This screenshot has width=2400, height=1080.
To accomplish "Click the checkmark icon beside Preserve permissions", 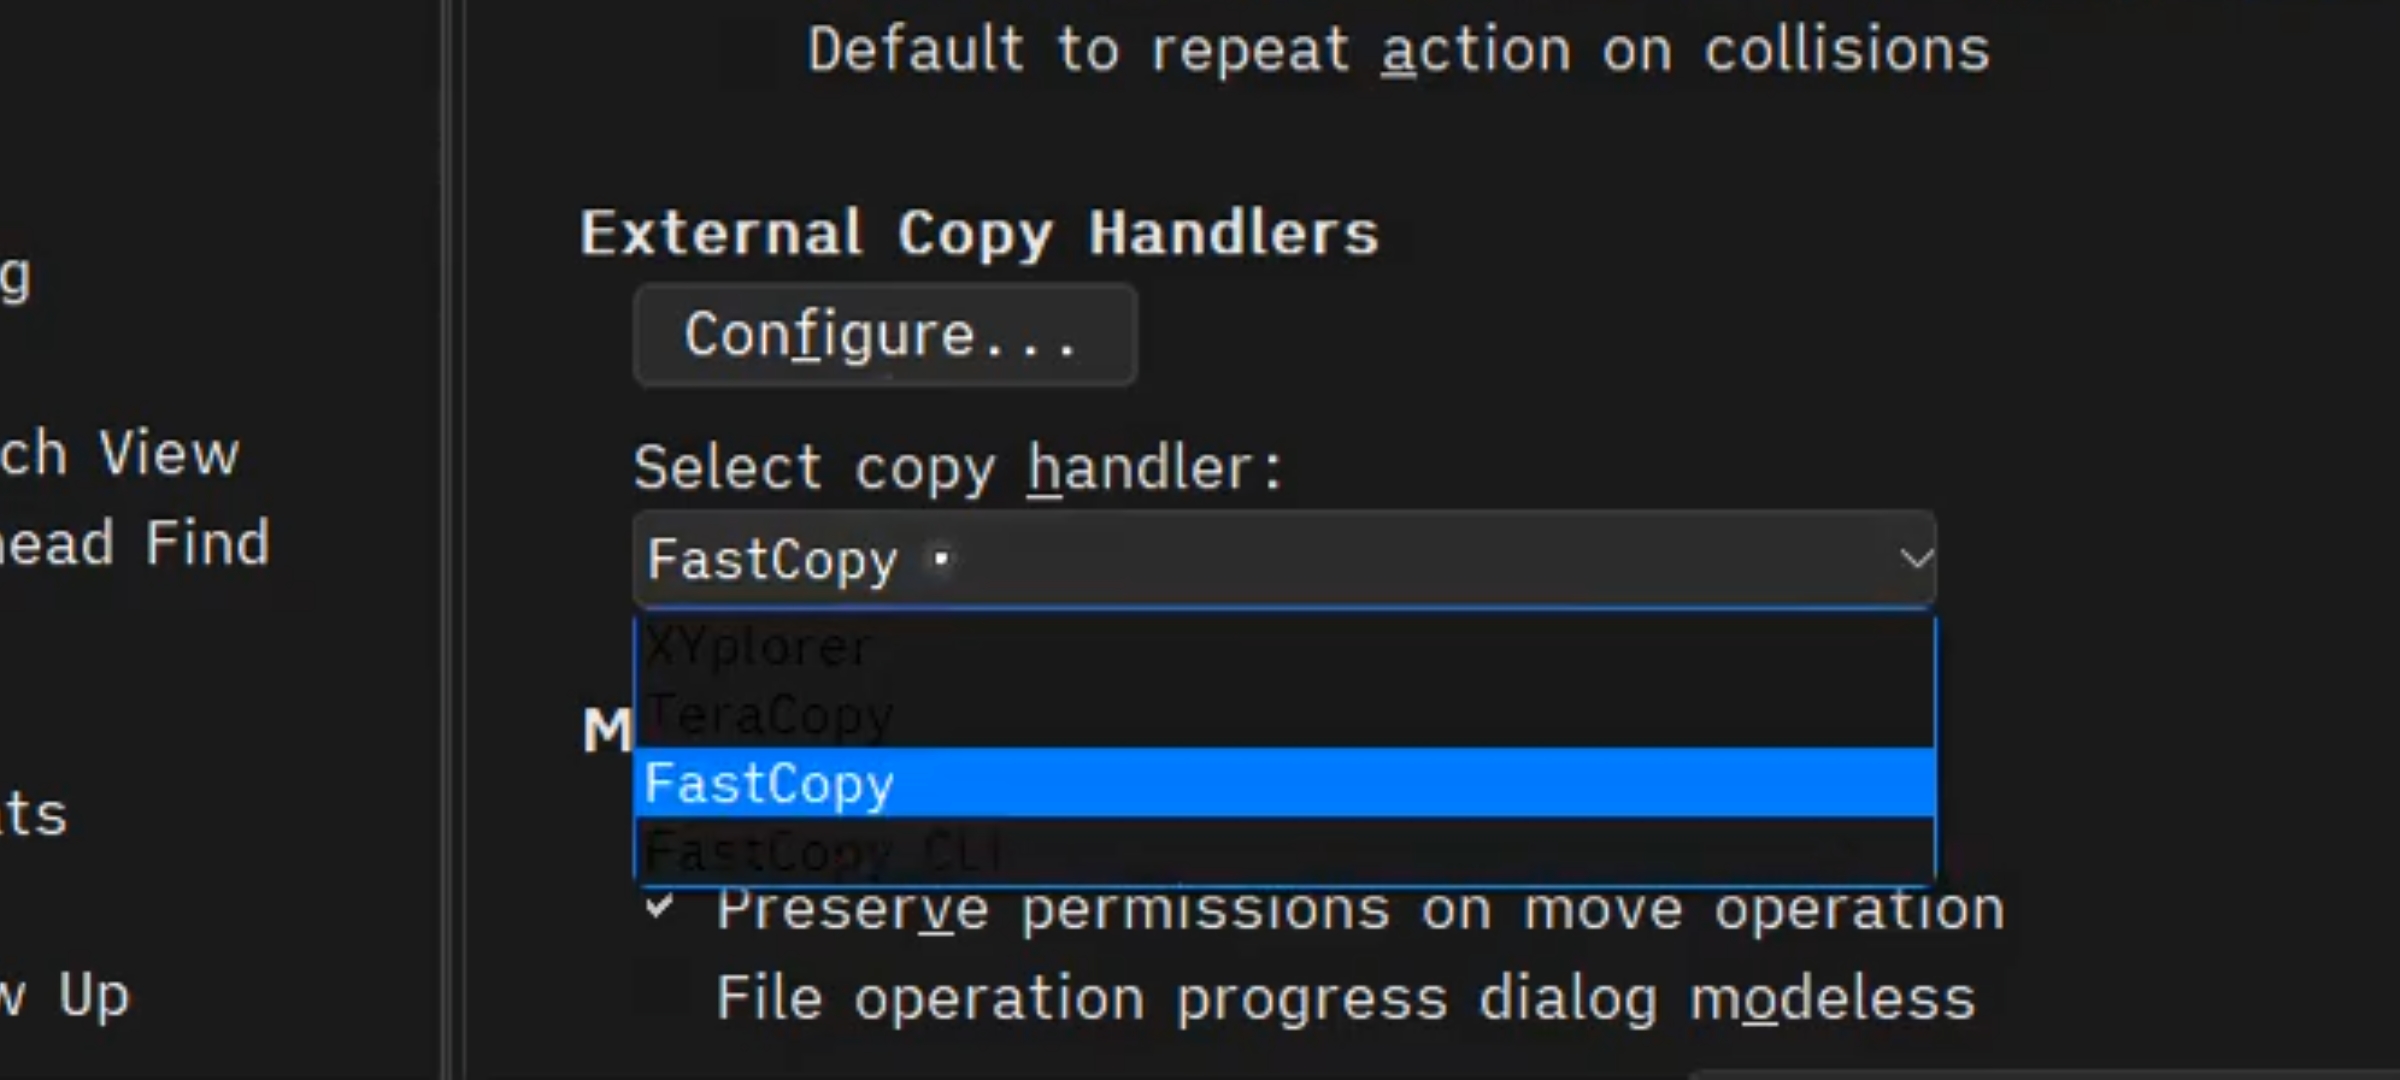I will pos(659,908).
